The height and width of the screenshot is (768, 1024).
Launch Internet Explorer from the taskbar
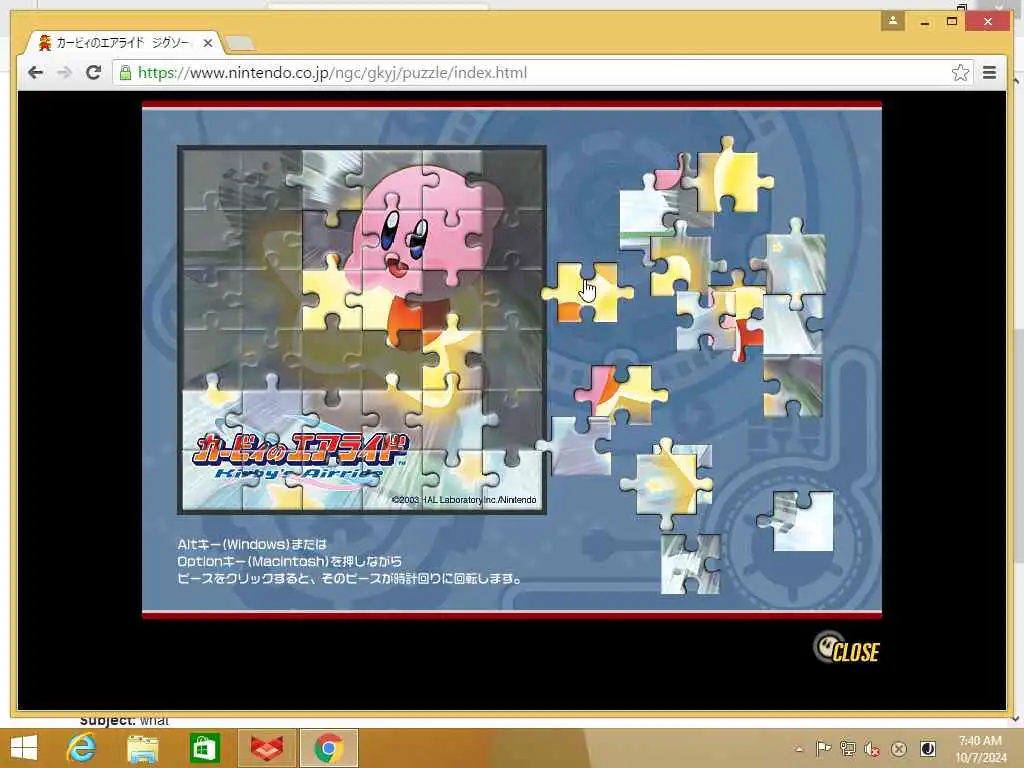(x=81, y=748)
